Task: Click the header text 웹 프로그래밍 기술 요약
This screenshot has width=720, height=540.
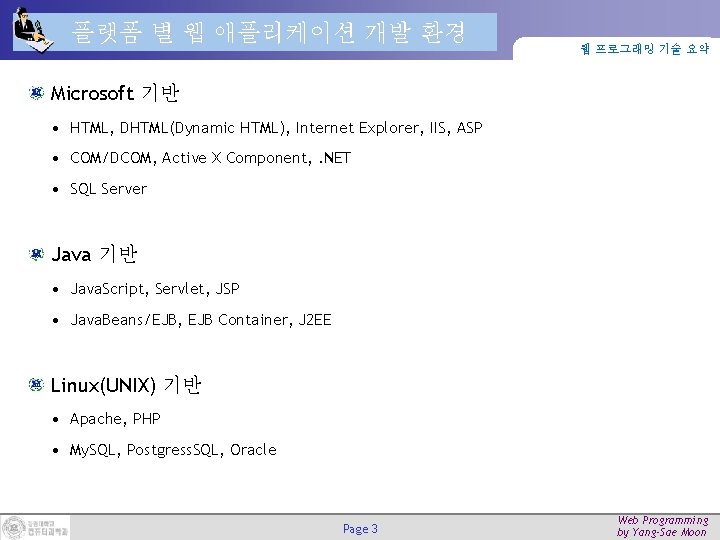Action: 645,48
